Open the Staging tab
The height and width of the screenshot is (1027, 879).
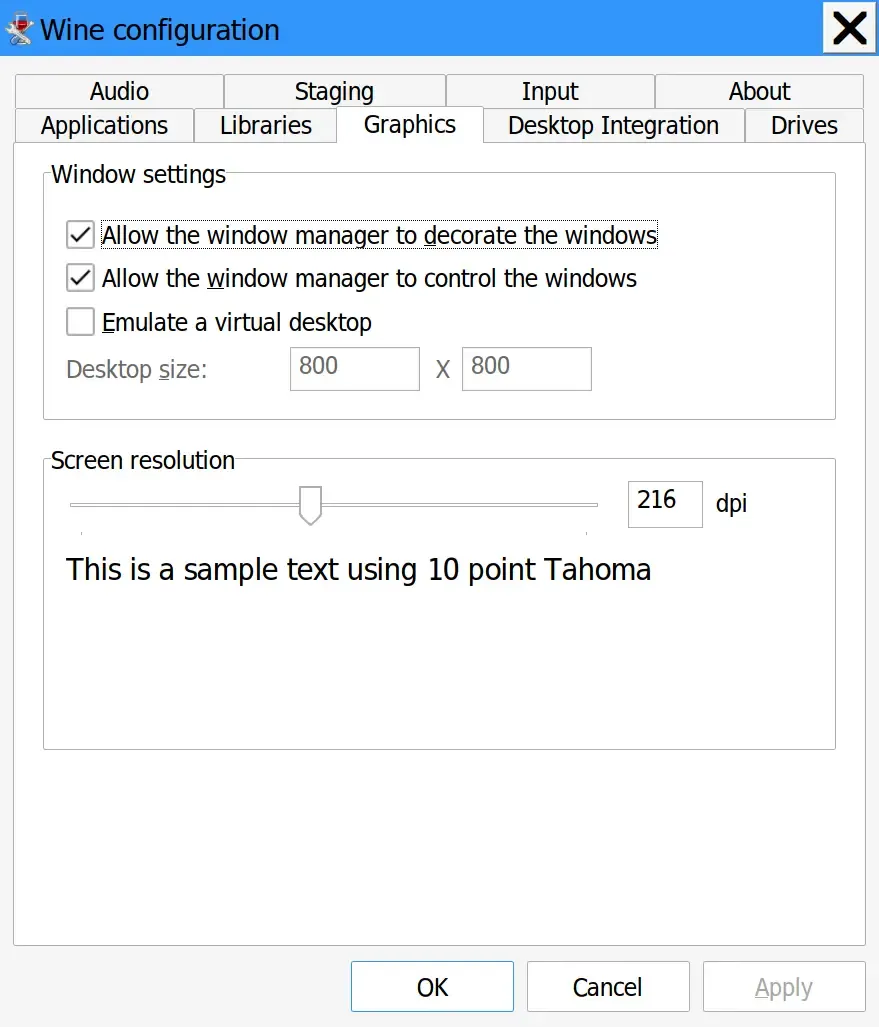[x=334, y=92]
